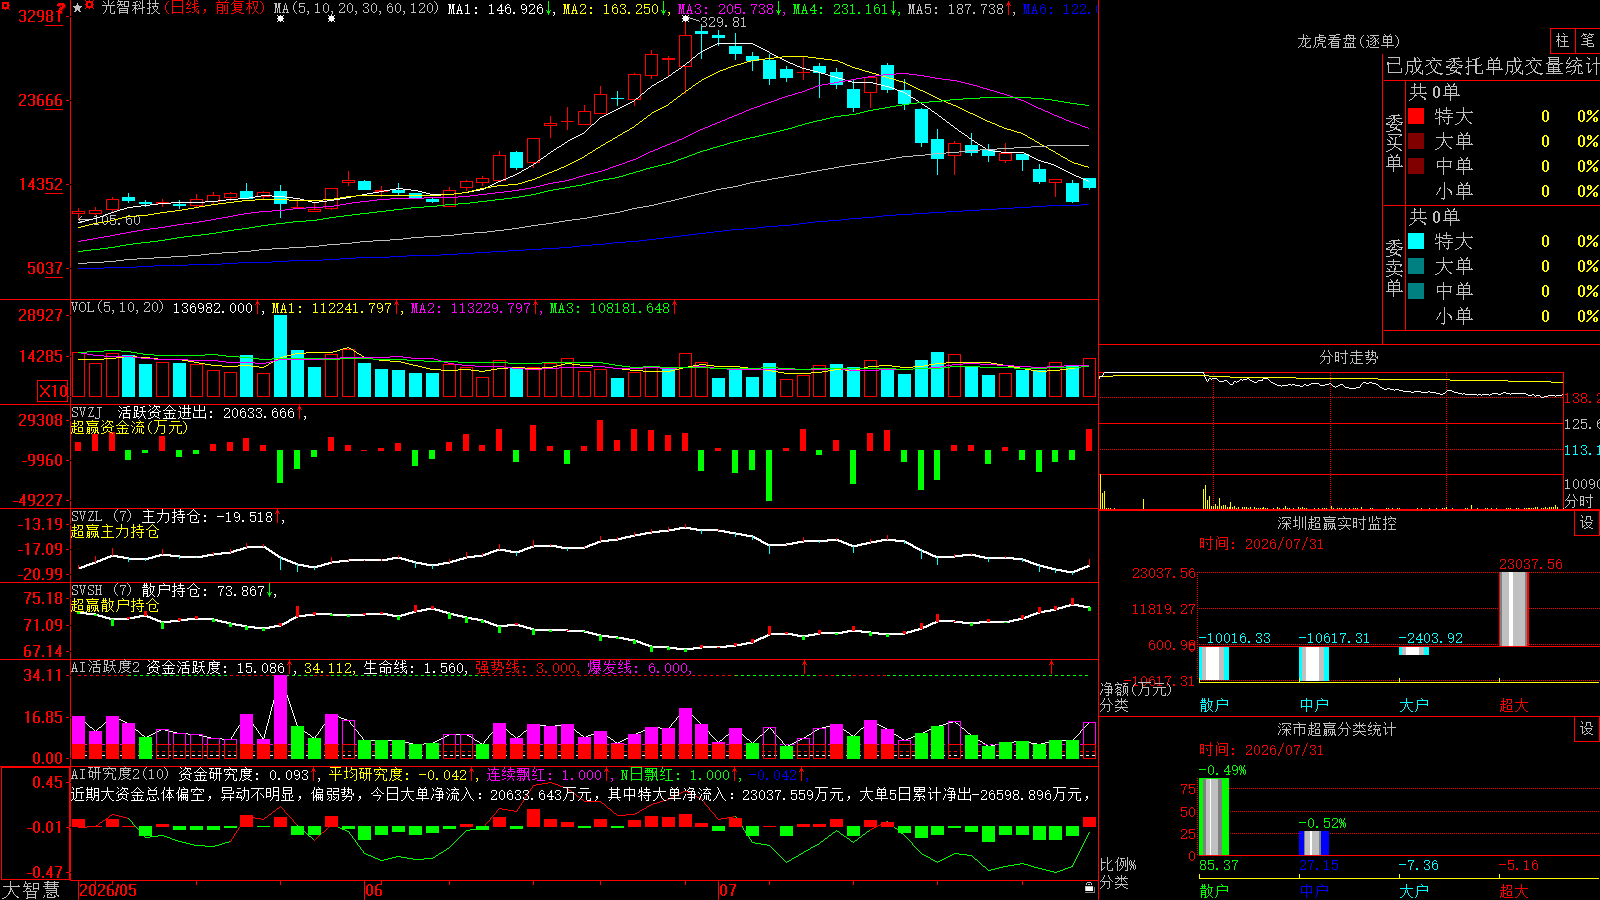Select 中户 tab in 深圳超赢实时监控

click(x=1314, y=705)
